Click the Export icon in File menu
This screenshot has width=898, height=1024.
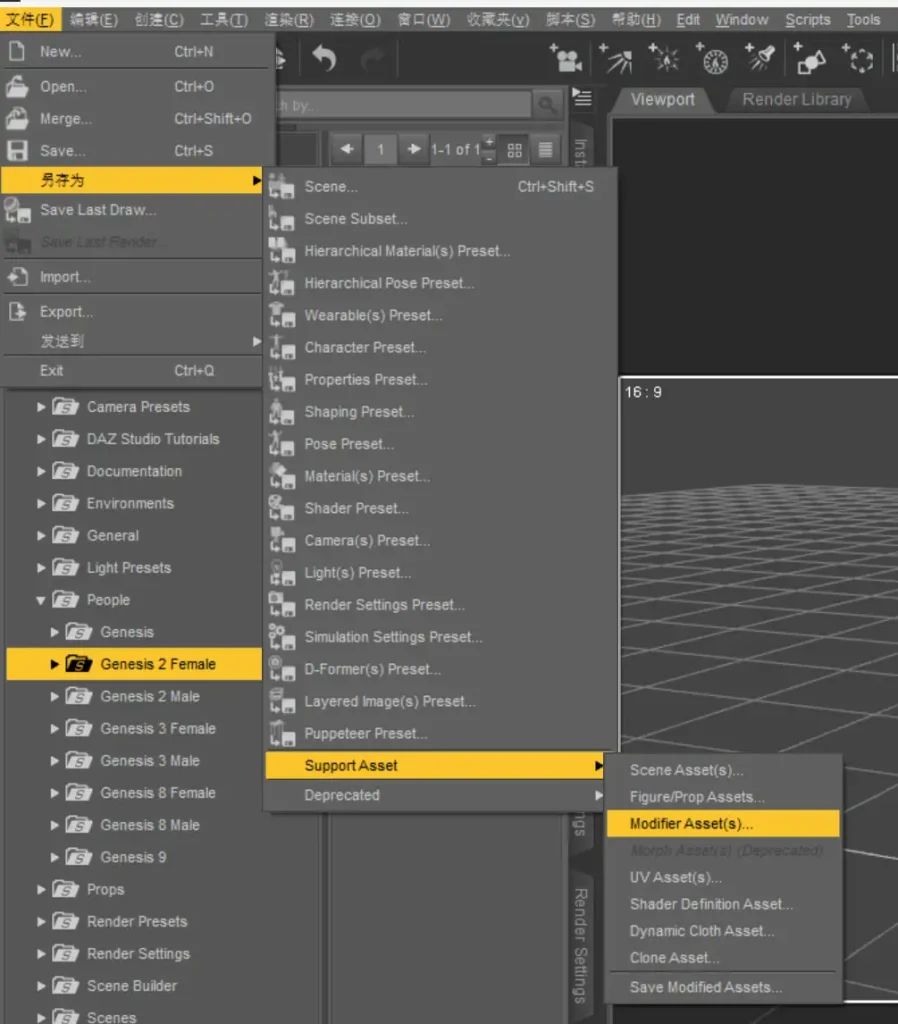click(18, 312)
